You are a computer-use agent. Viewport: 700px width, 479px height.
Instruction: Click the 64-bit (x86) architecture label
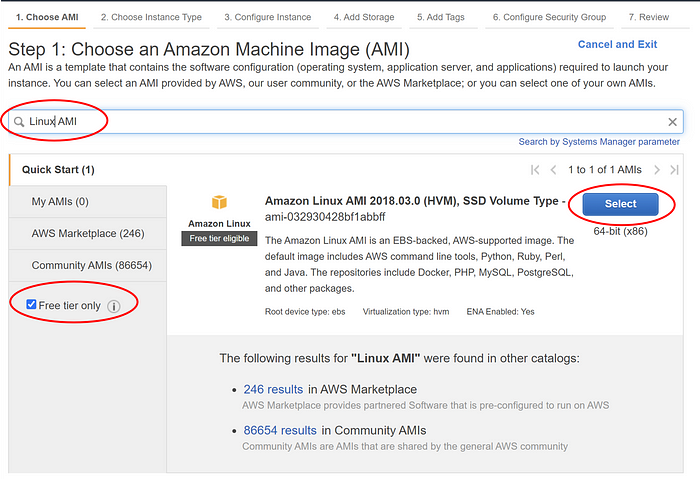(x=621, y=231)
